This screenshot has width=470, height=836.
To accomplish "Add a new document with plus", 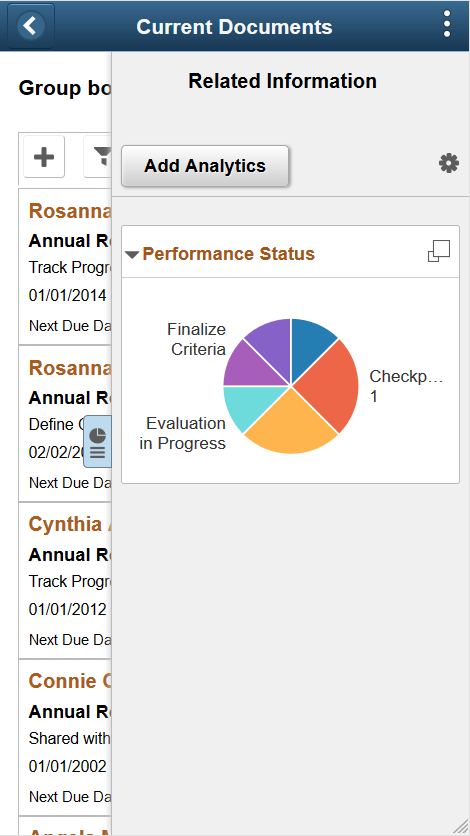I will pyautogui.click(x=44, y=157).
